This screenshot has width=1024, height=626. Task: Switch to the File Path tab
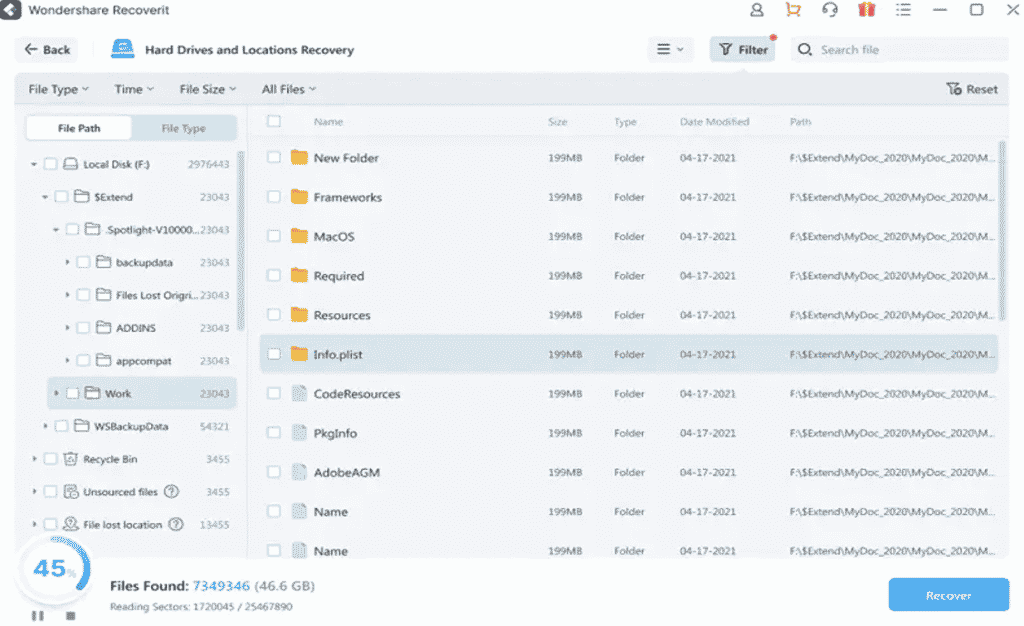(x=79, y=128)
